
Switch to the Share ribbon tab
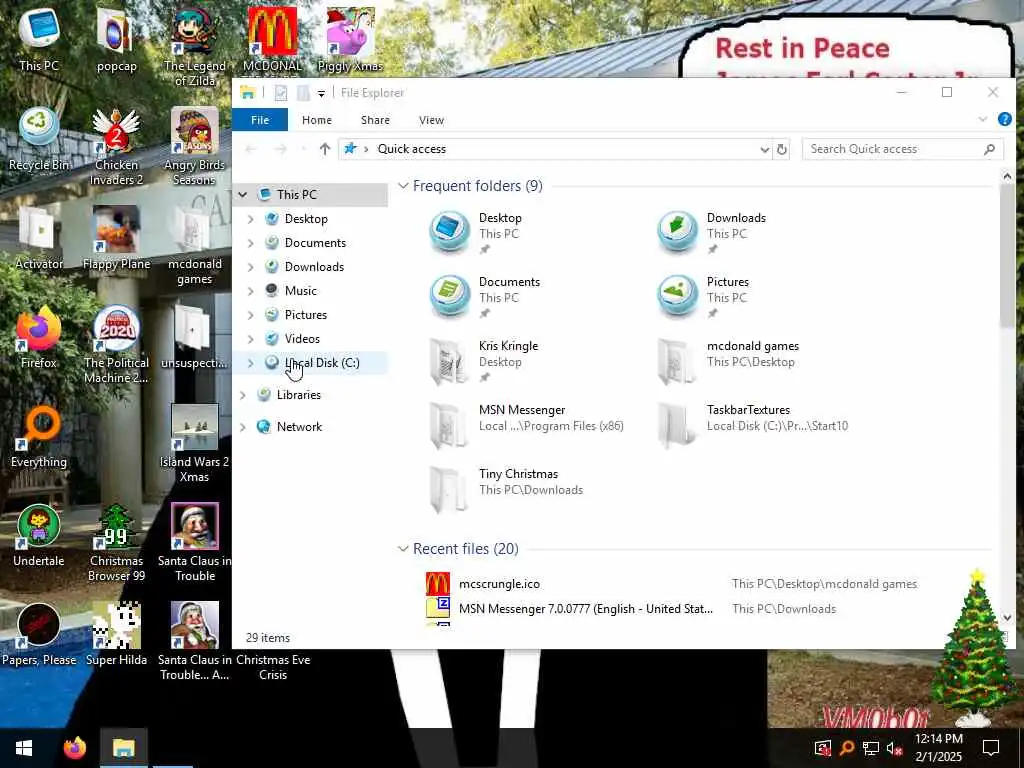376,120
